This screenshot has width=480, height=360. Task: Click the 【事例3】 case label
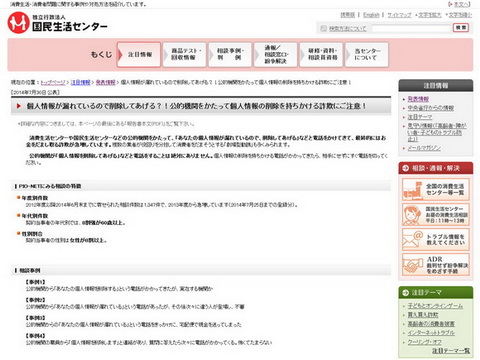(x=35, y=318)
